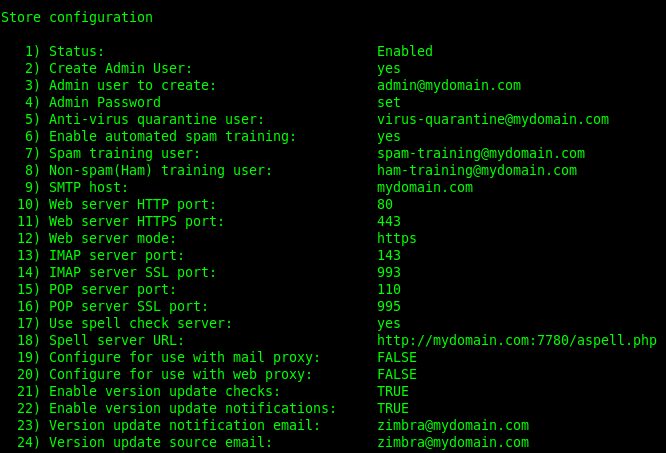Select Enable automated spam training option
Screen dimensions: 666x453
tap(160, 137)
